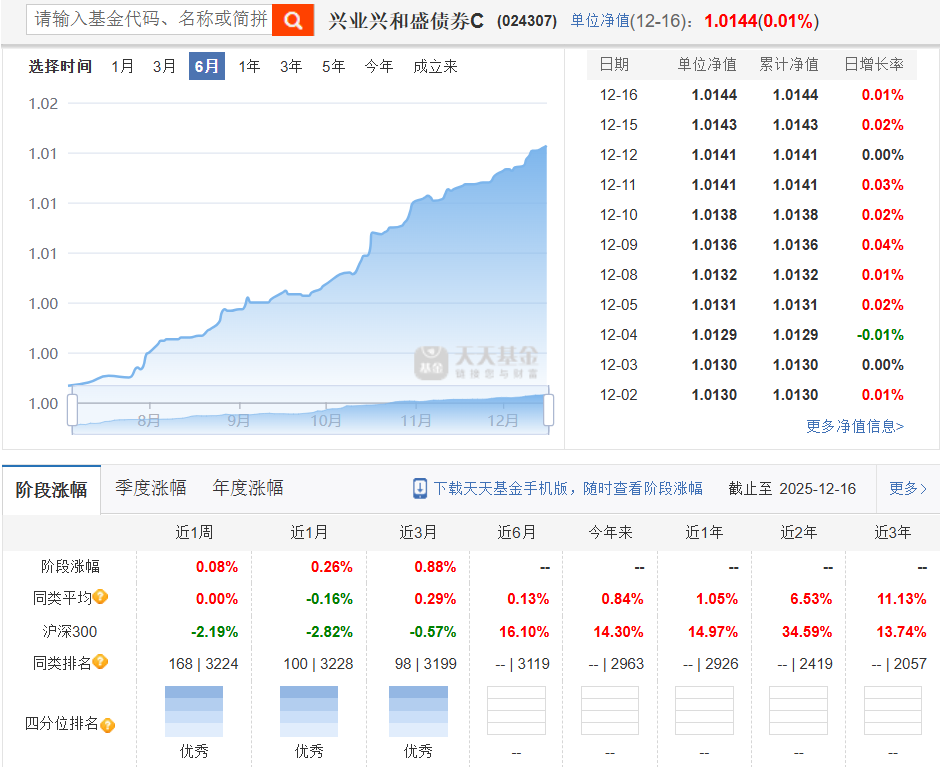
Task: Click right handle of chart range slider
Action: click(x=548, y=410)
